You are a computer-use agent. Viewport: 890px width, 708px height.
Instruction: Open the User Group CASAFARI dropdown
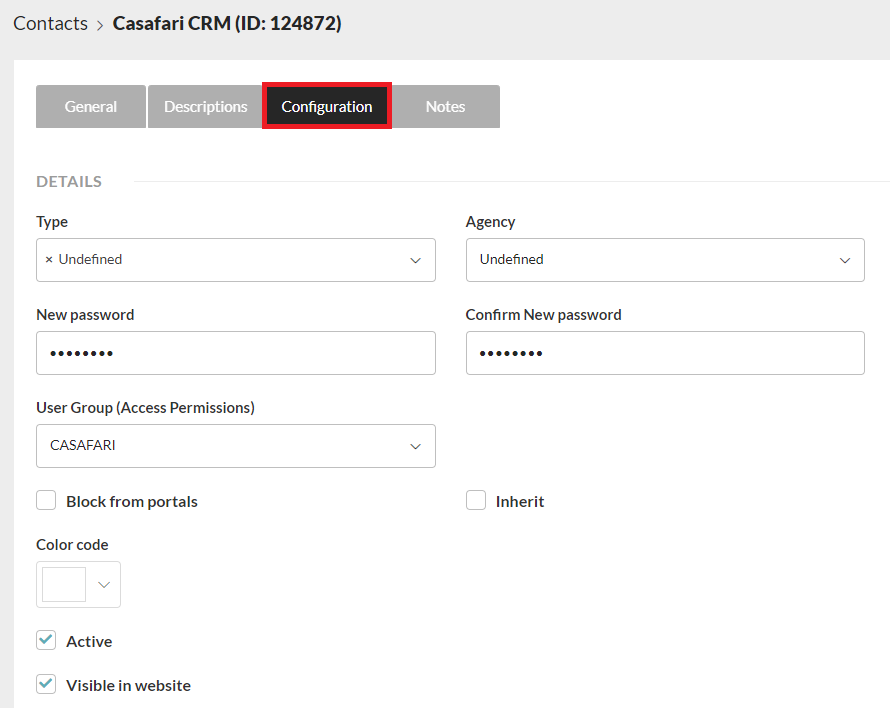click(x=236, y=446)
